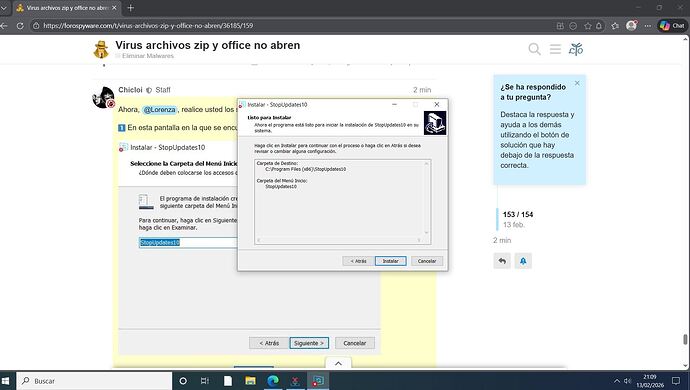Open the split screen icon in address bar

pos(560,26)
